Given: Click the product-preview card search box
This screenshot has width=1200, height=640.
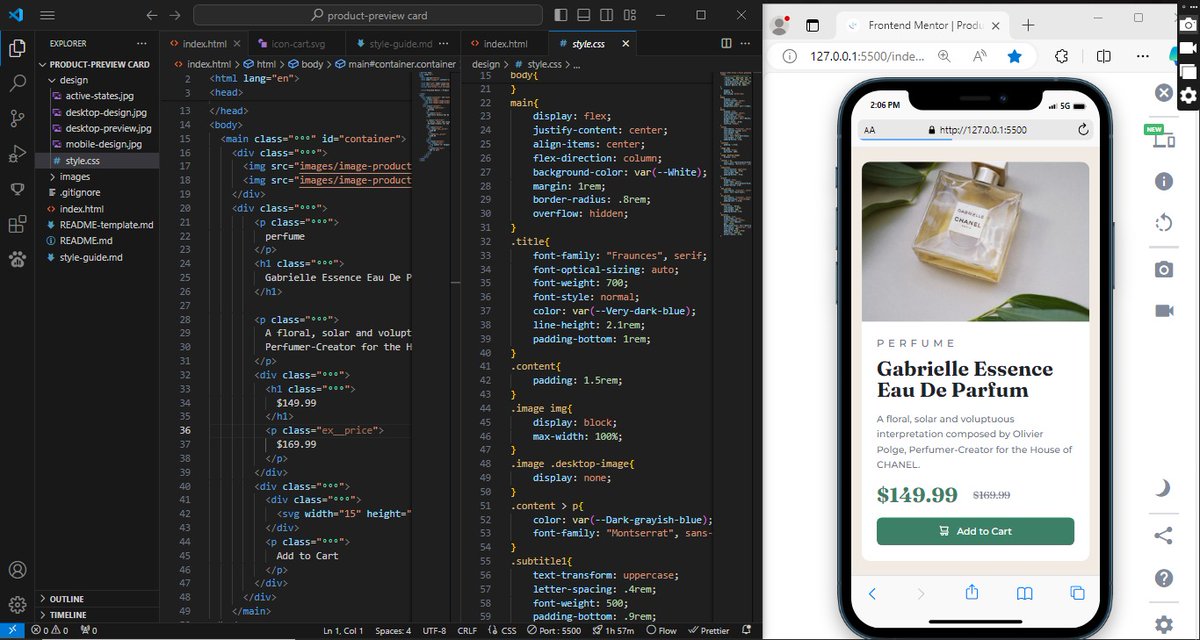Looking at the screenshot, I should click(368, 15).
